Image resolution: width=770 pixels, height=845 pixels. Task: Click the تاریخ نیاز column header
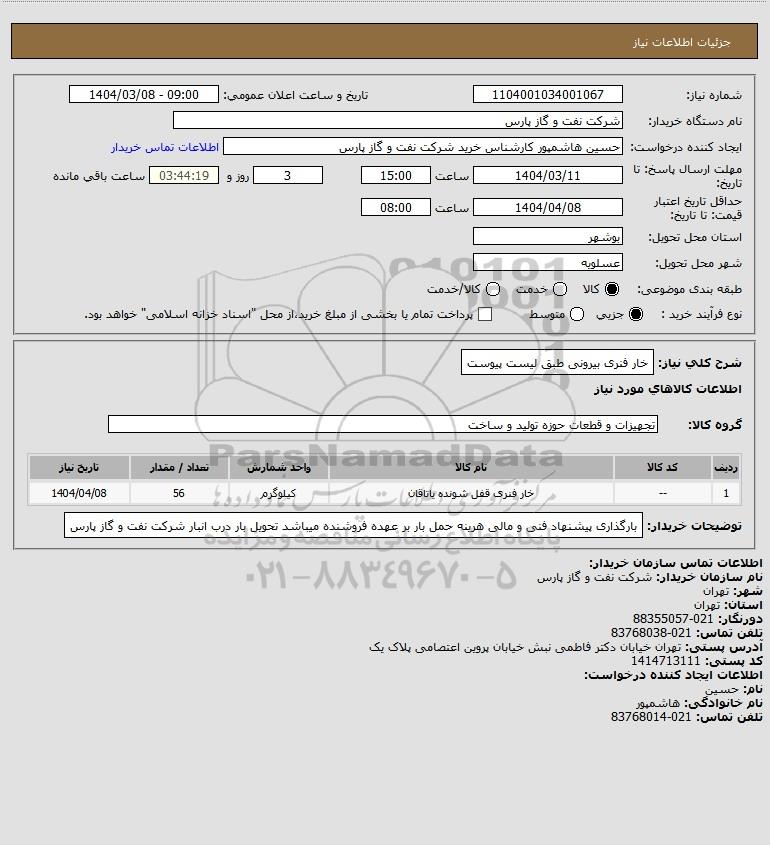(79, 467)
